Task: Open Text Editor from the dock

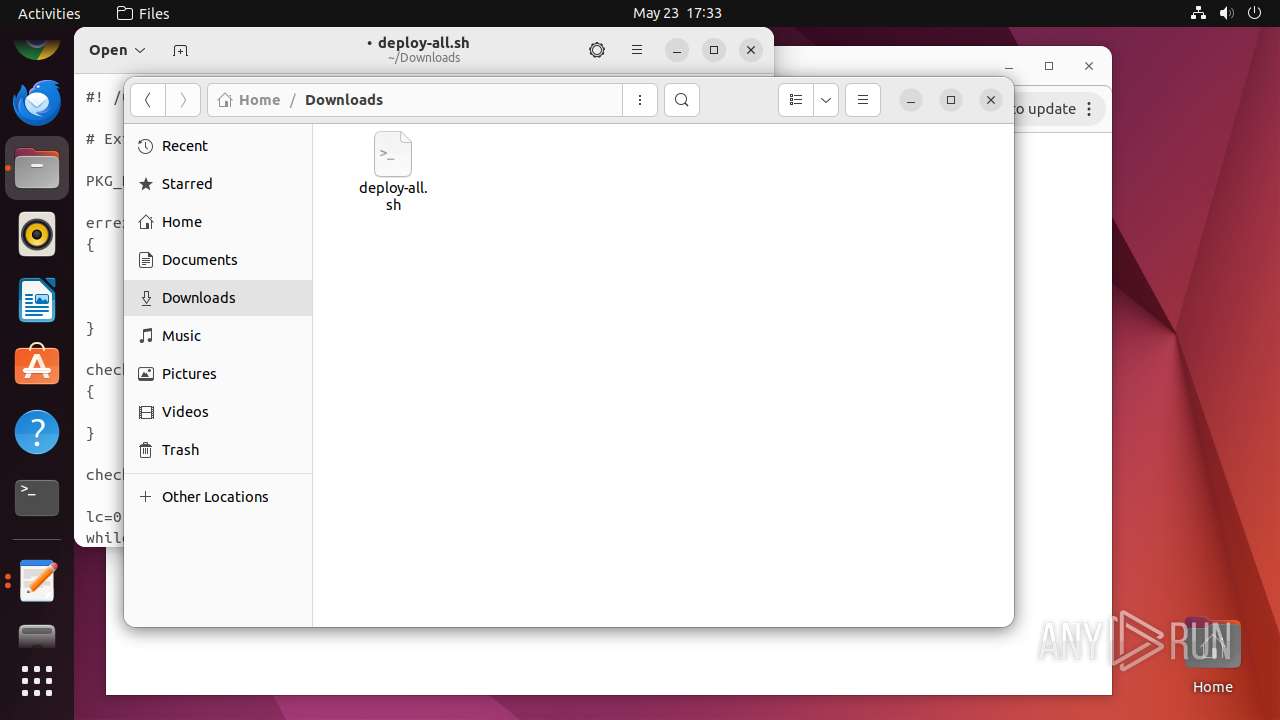Action: tap(37, 581)
